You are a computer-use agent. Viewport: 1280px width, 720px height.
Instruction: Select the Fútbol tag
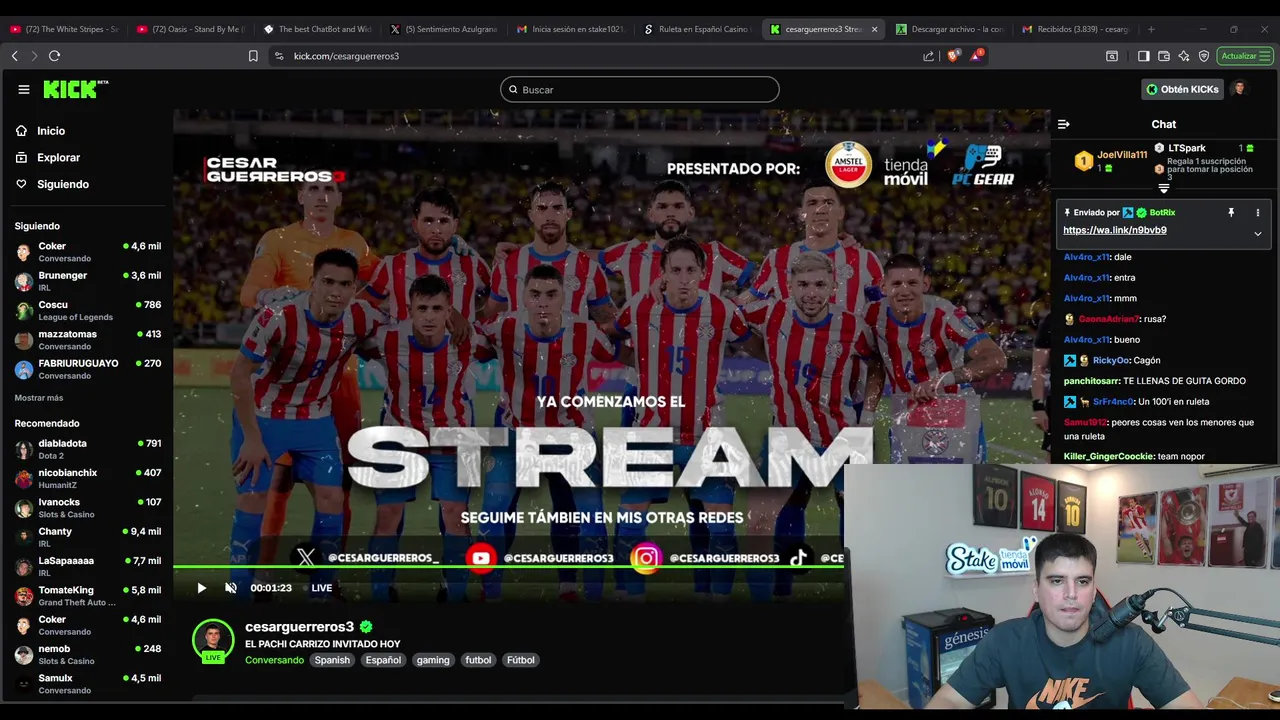(520, 660)
